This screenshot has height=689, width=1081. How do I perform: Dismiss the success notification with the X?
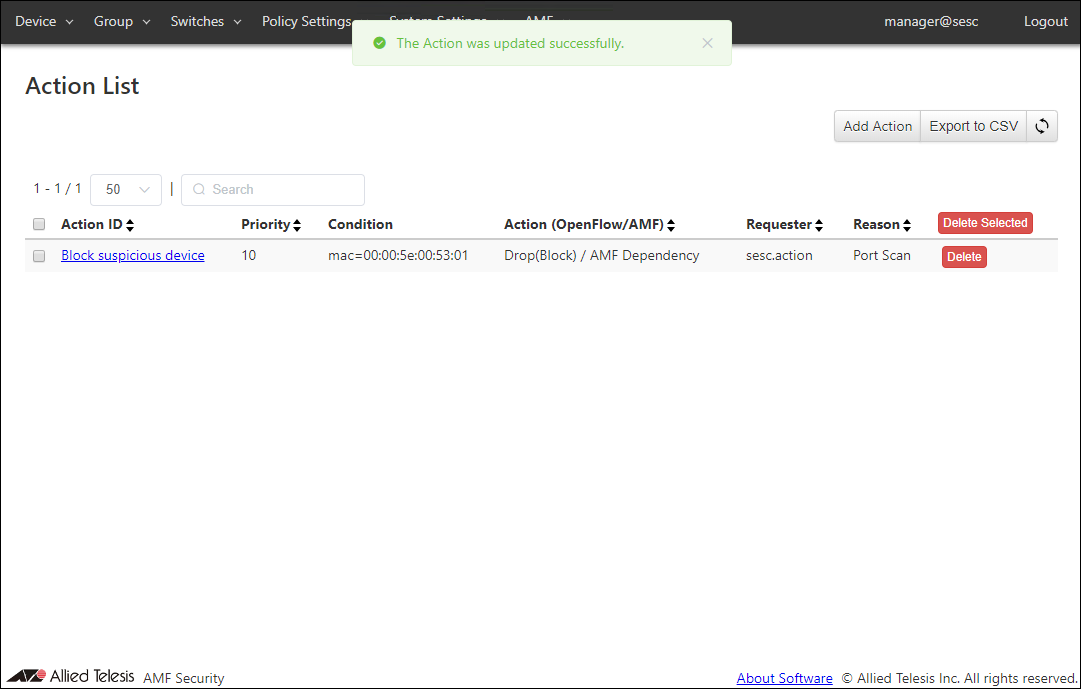point(707,43)
